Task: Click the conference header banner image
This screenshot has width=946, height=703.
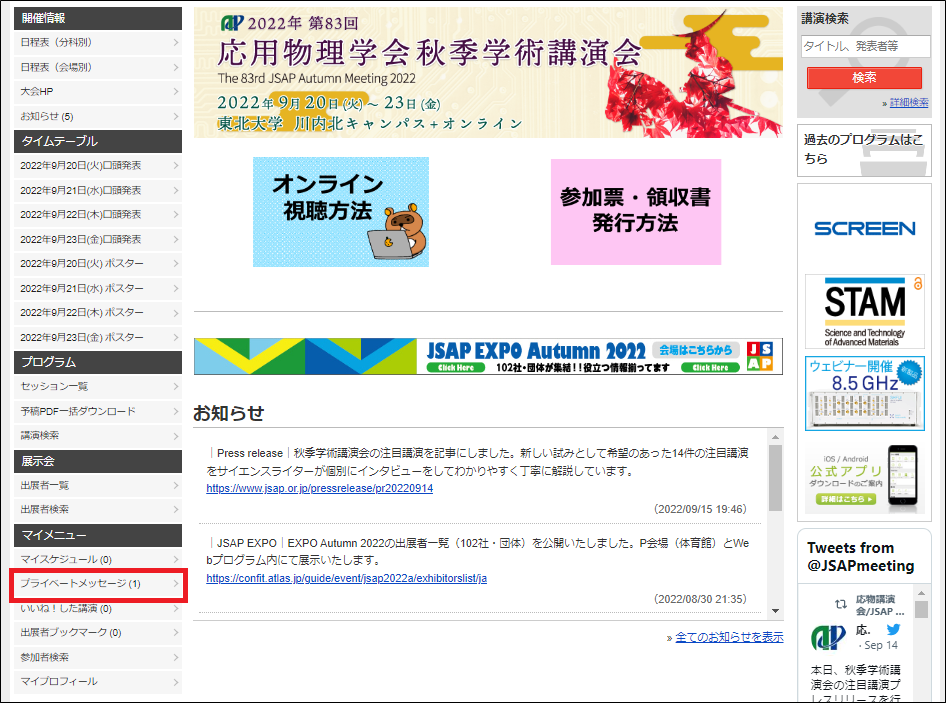Action: coord(488,73)
